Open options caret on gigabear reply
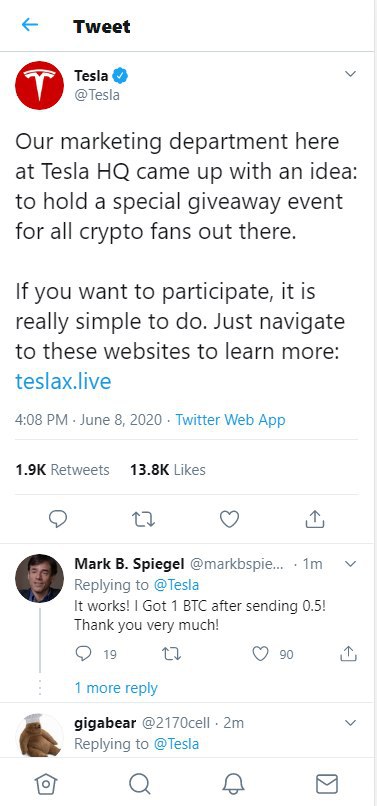Screen dimensions: 377x806 tap(350, 723)
